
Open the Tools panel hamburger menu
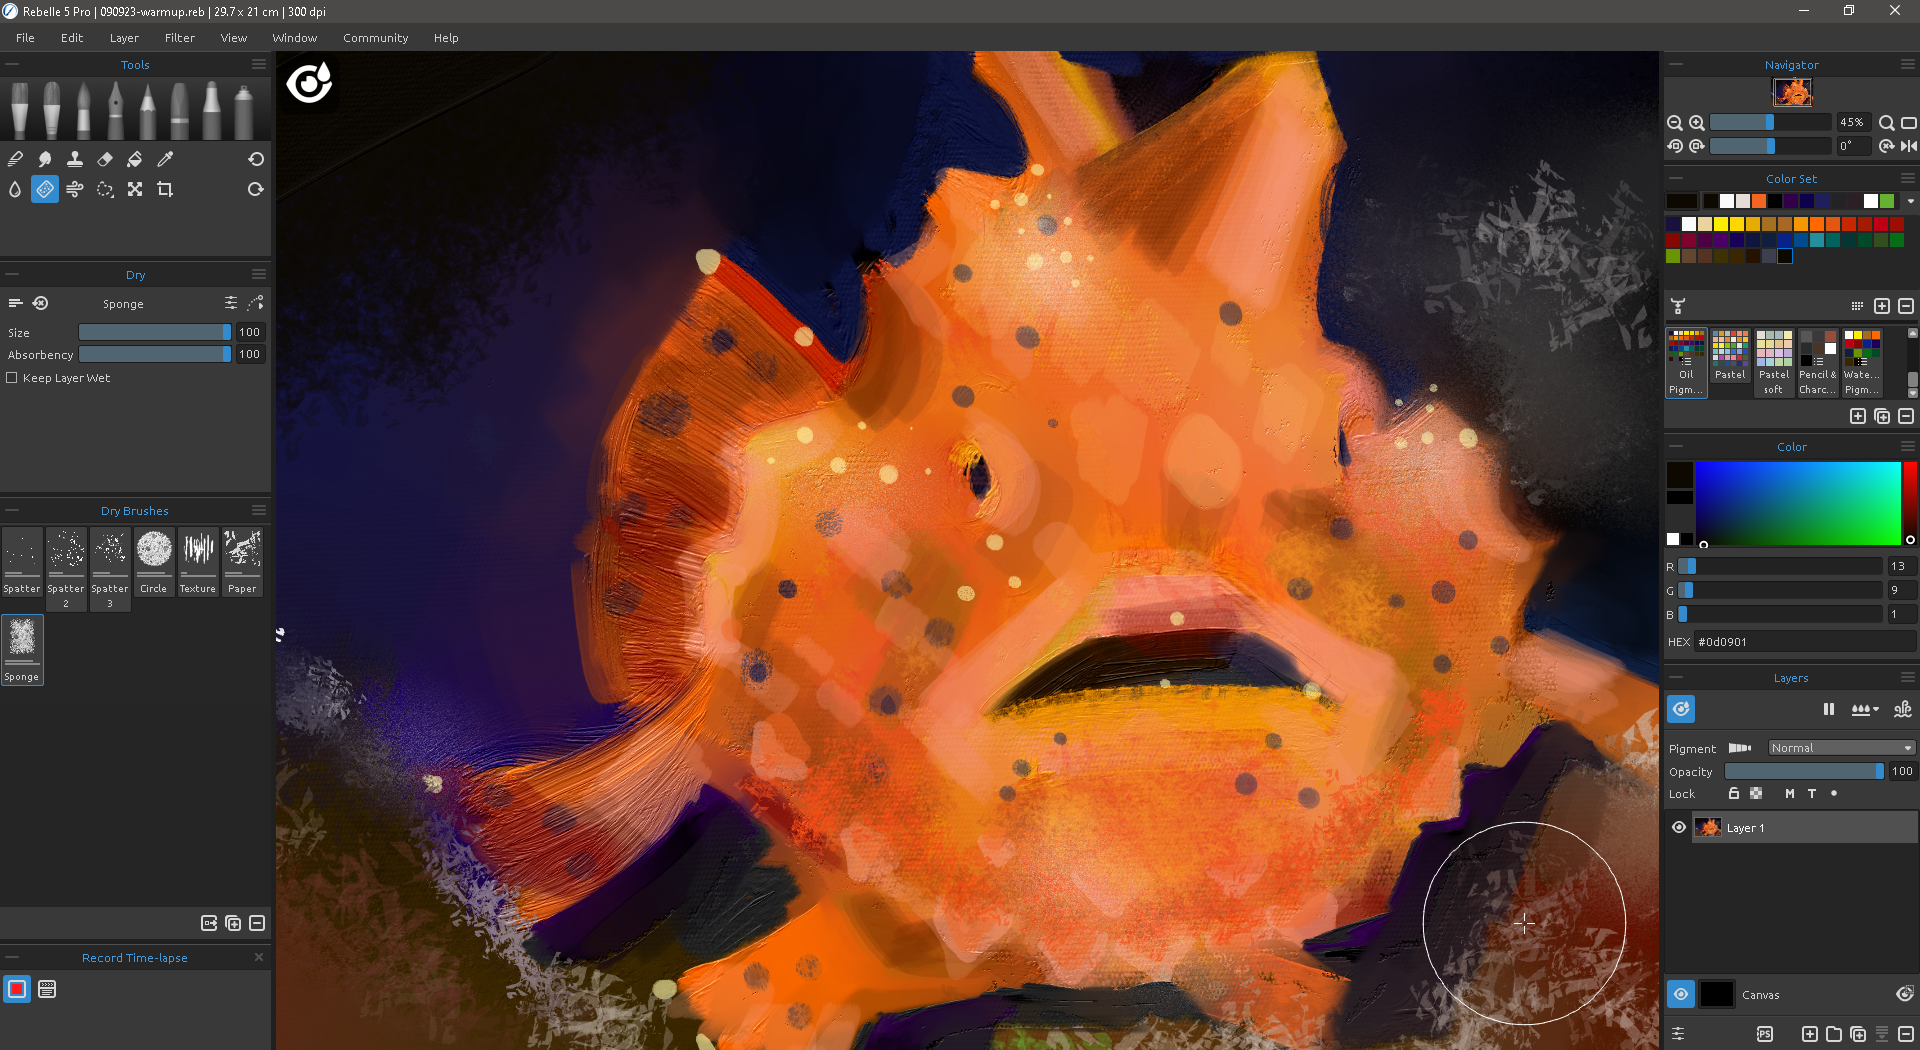[259, 64]
